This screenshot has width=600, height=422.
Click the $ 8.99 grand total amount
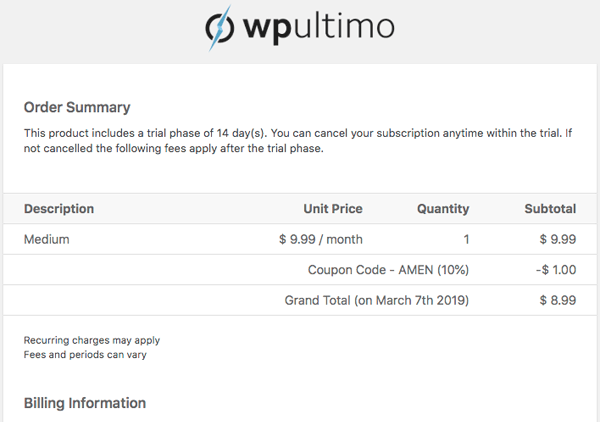(x=558, y=300)
